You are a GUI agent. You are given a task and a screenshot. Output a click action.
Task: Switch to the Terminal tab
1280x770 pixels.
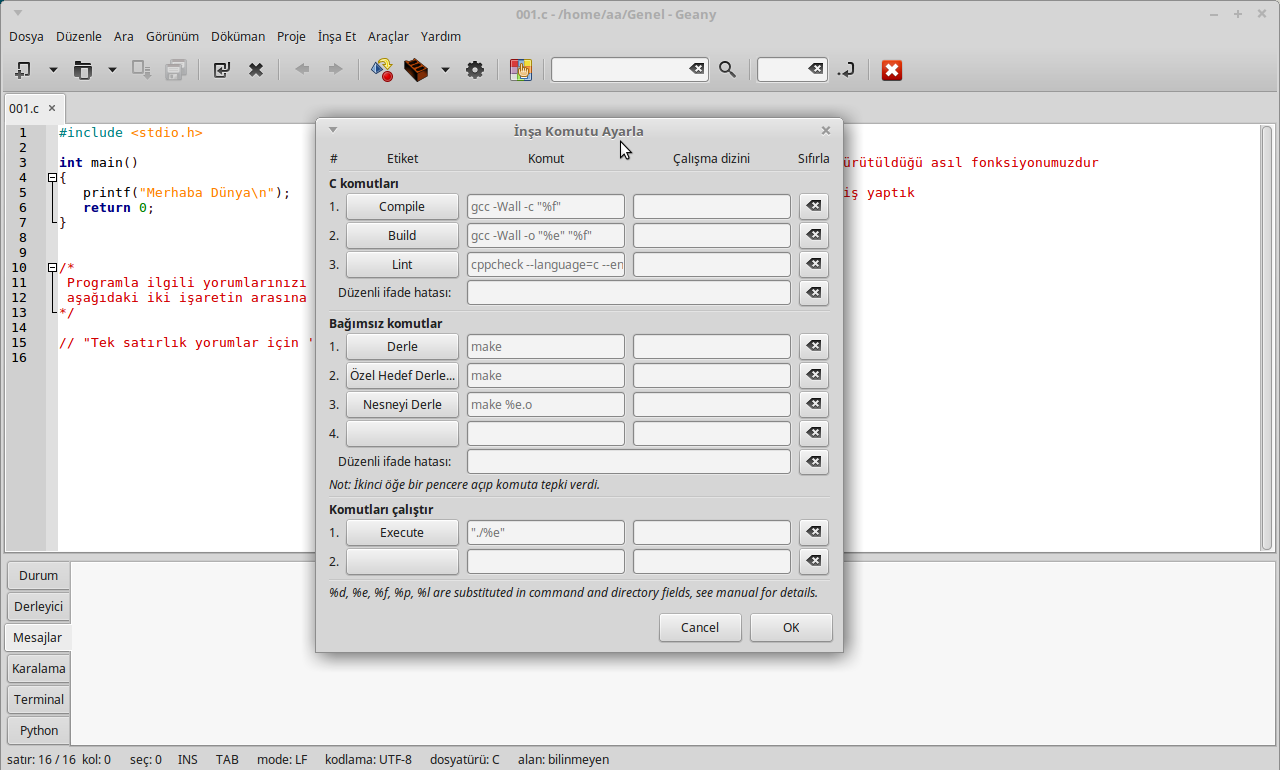point(39,699)
